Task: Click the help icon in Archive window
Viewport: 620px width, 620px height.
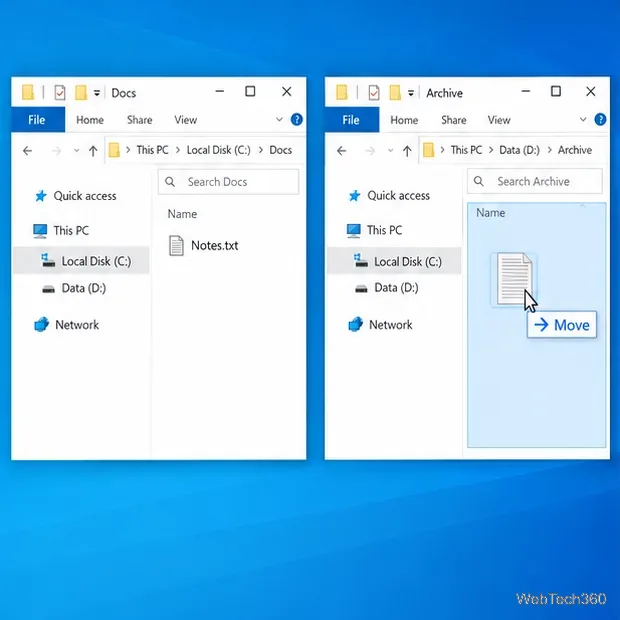Action: click(600, 119)
